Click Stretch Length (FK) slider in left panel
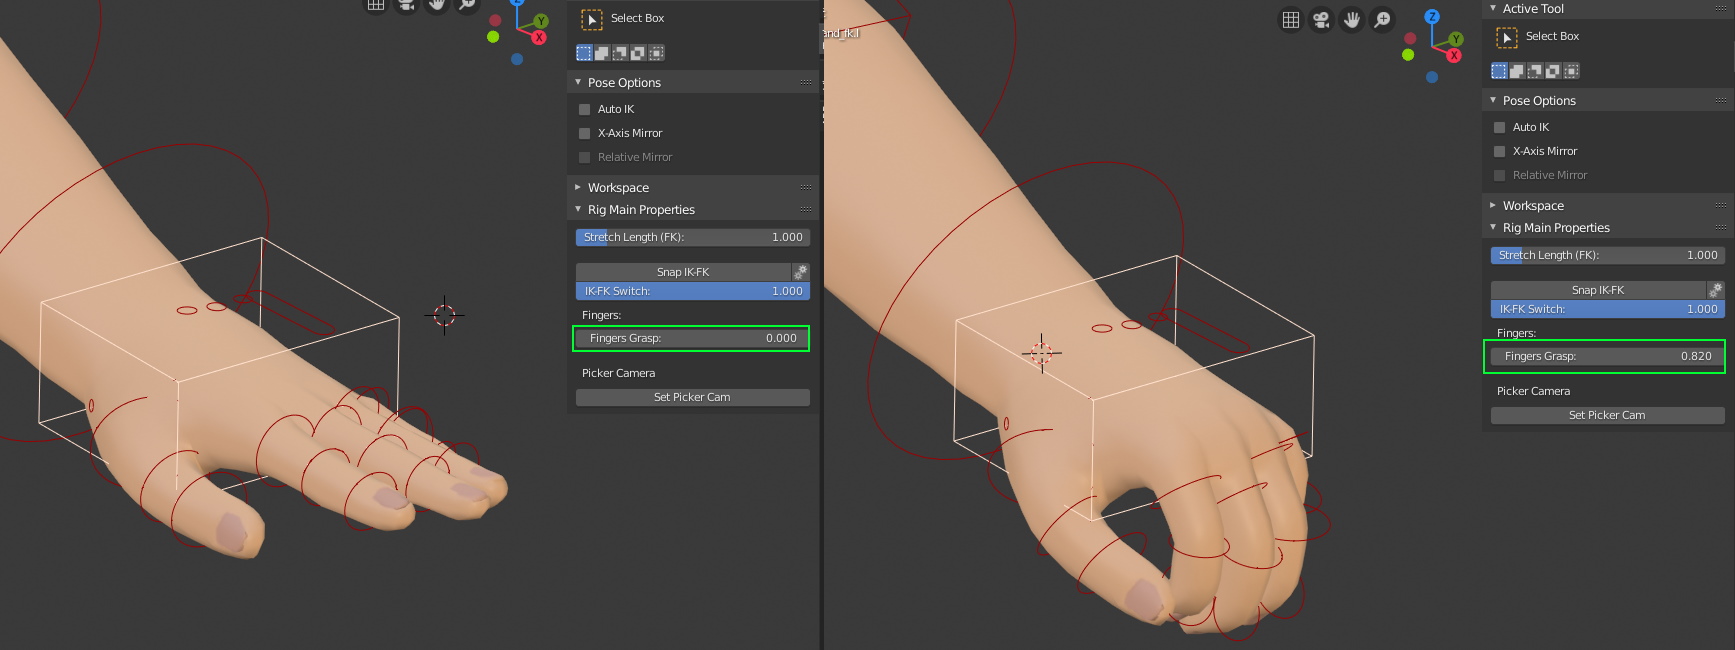 (692, 237)
